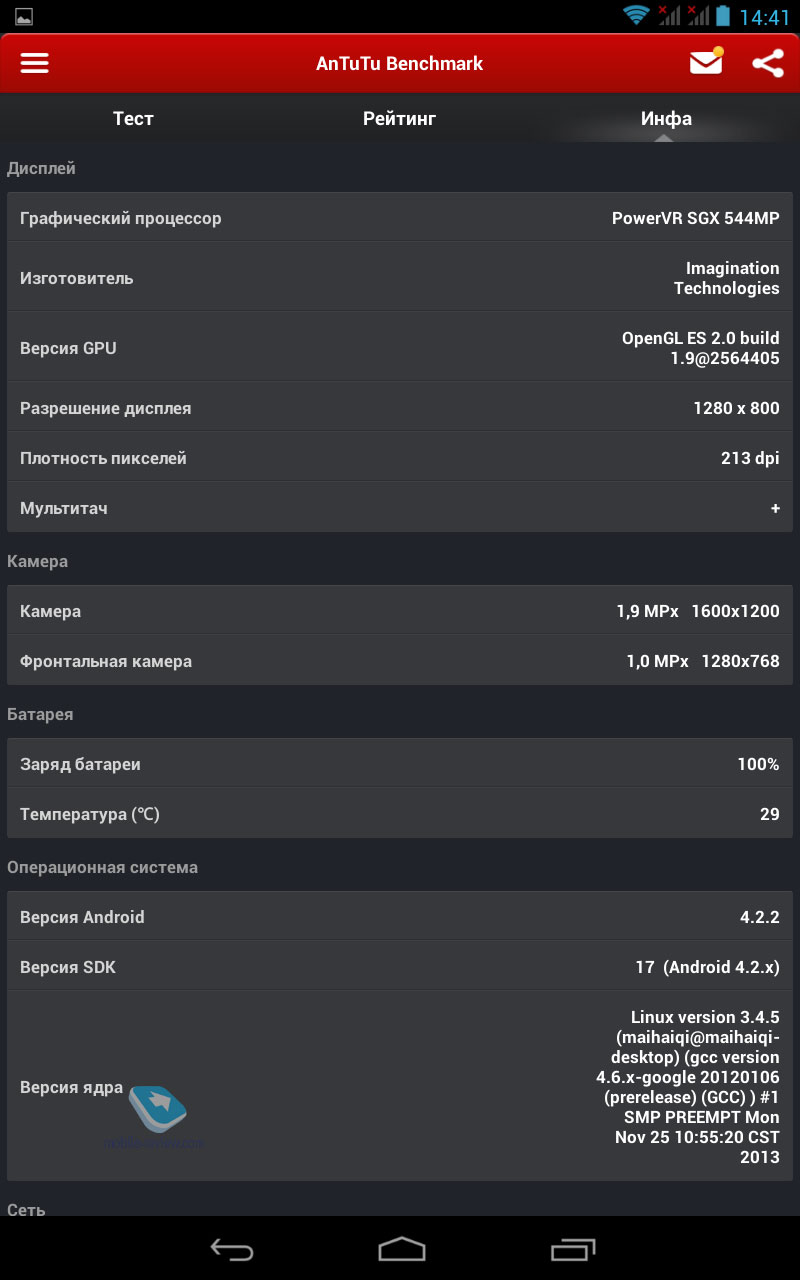Tap the picture notification icon in status bar
Viewport: 800px width, 1280px height.
point(24,16)
